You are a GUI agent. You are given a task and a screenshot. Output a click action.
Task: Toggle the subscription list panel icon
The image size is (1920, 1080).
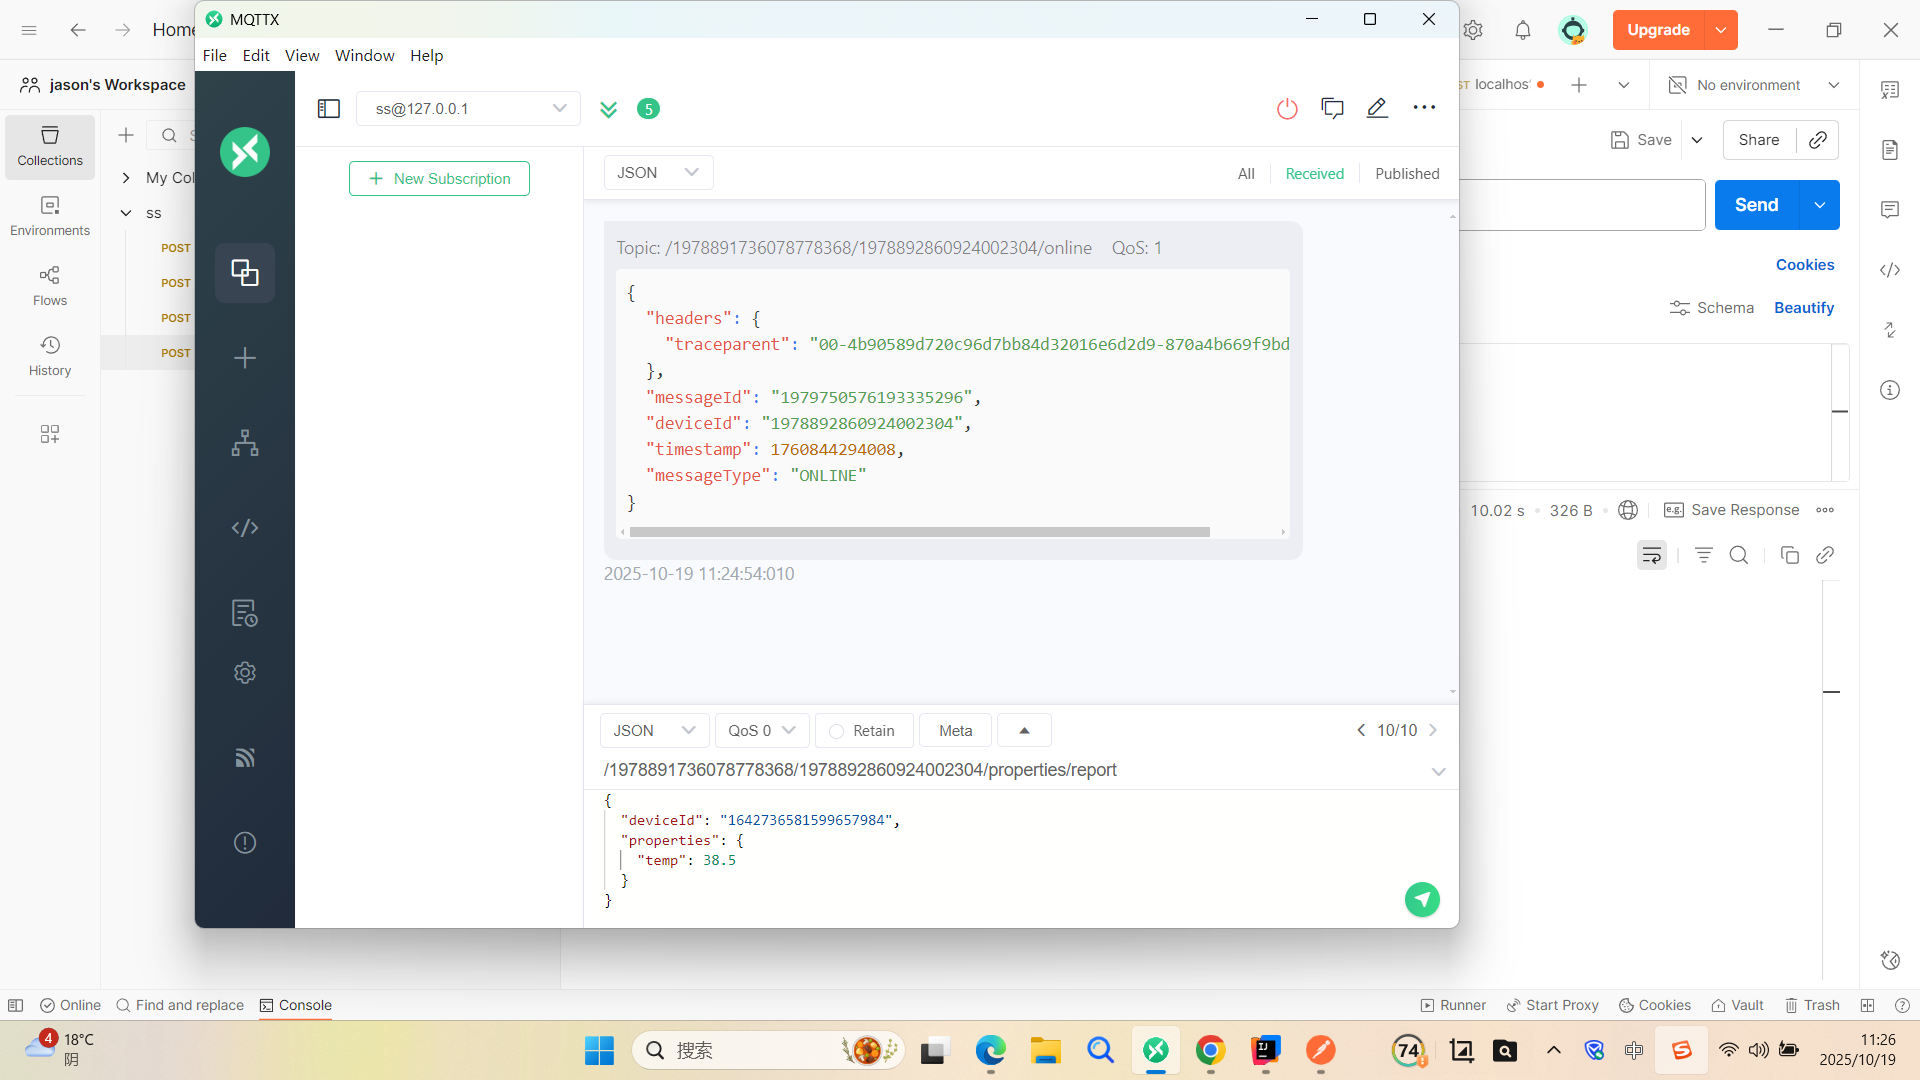pyautogui.click(x=329, y=108)
